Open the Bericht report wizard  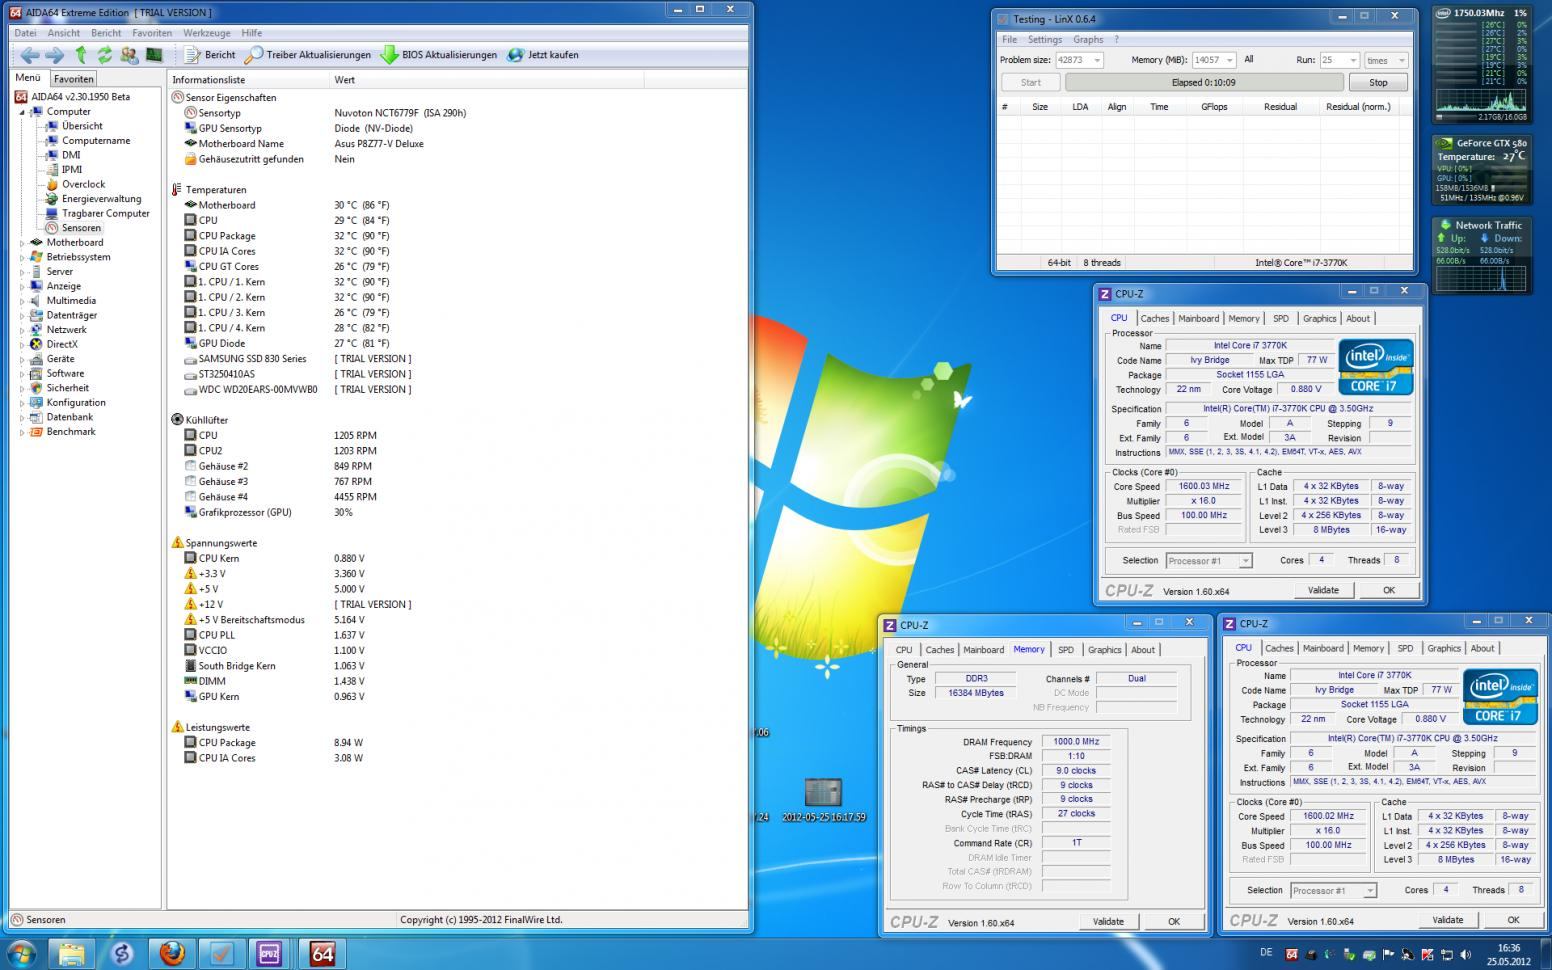click(210, 55)
